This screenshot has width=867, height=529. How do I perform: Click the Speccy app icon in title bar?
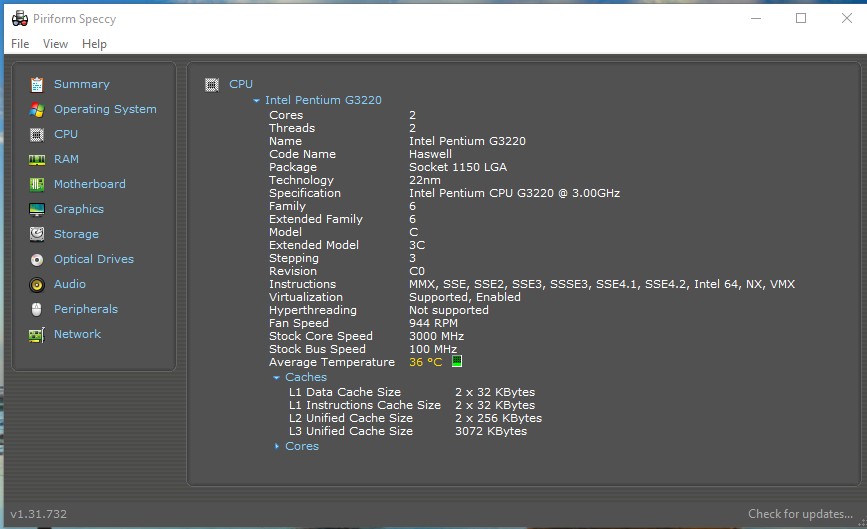tap(20, 19)
